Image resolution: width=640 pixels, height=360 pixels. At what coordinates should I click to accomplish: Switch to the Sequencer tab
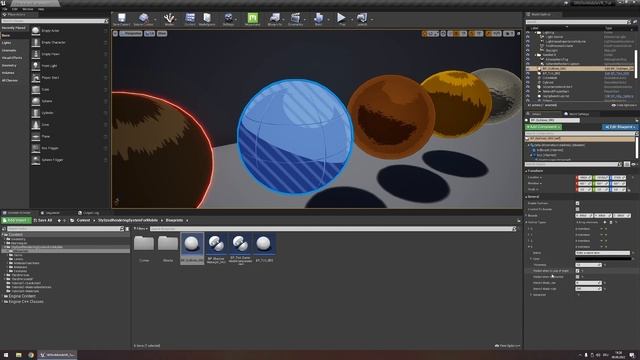pyautogui.click(x=50, y=213)
